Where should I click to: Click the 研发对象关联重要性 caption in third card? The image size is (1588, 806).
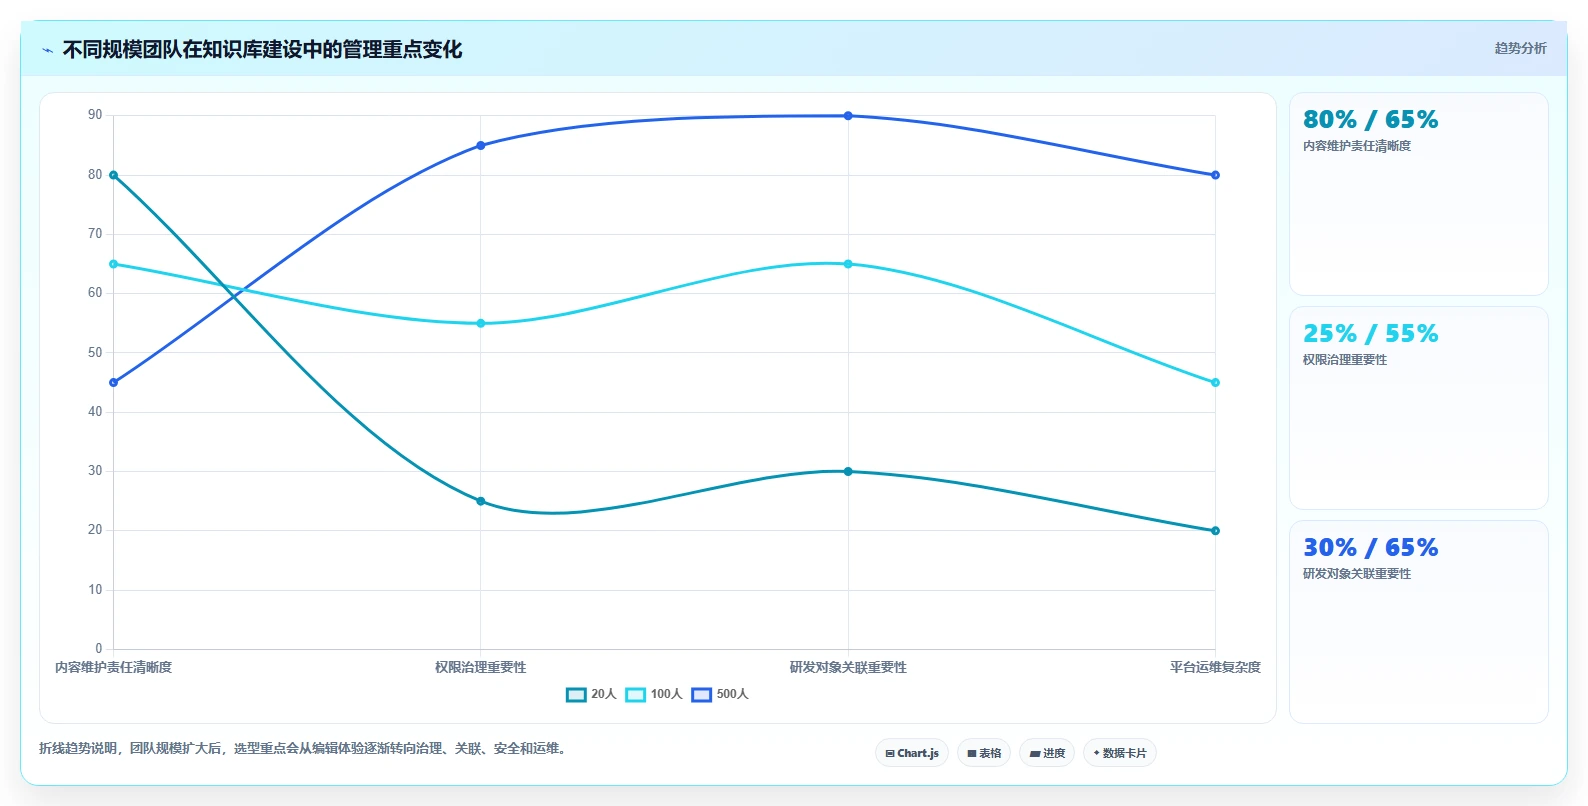pyautogui.click(x=1357, y=574)
